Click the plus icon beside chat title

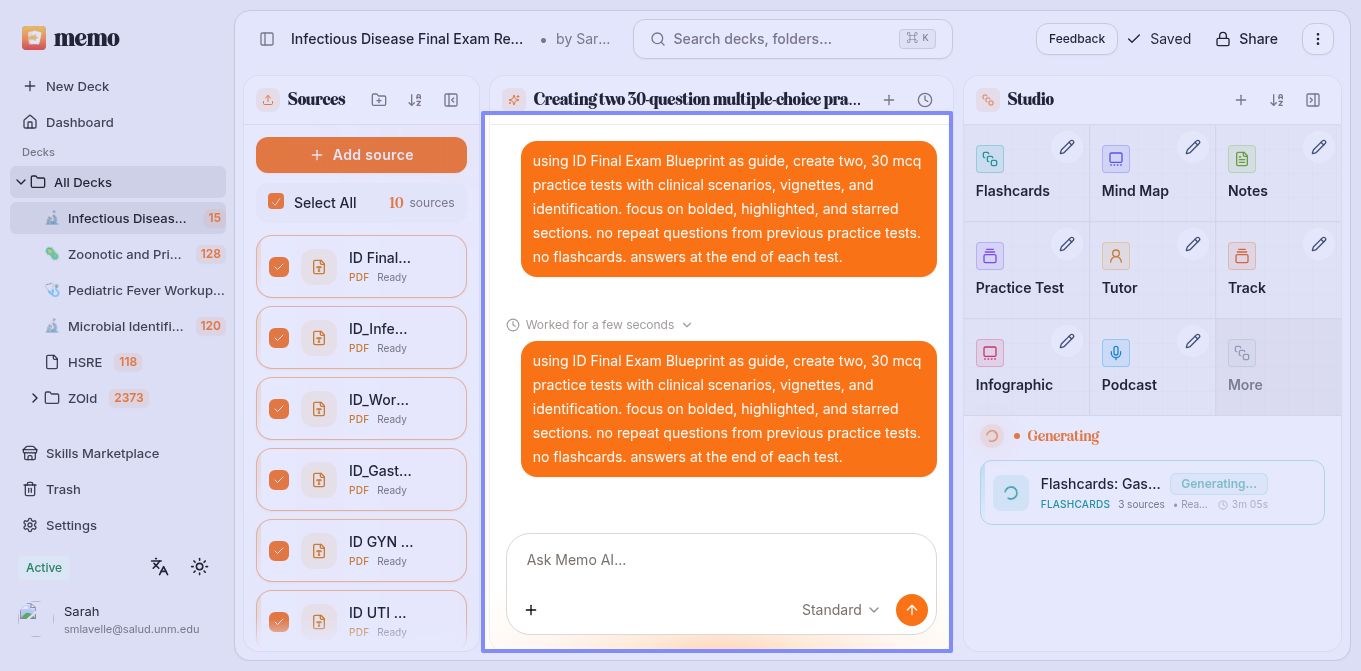(889, 100)
